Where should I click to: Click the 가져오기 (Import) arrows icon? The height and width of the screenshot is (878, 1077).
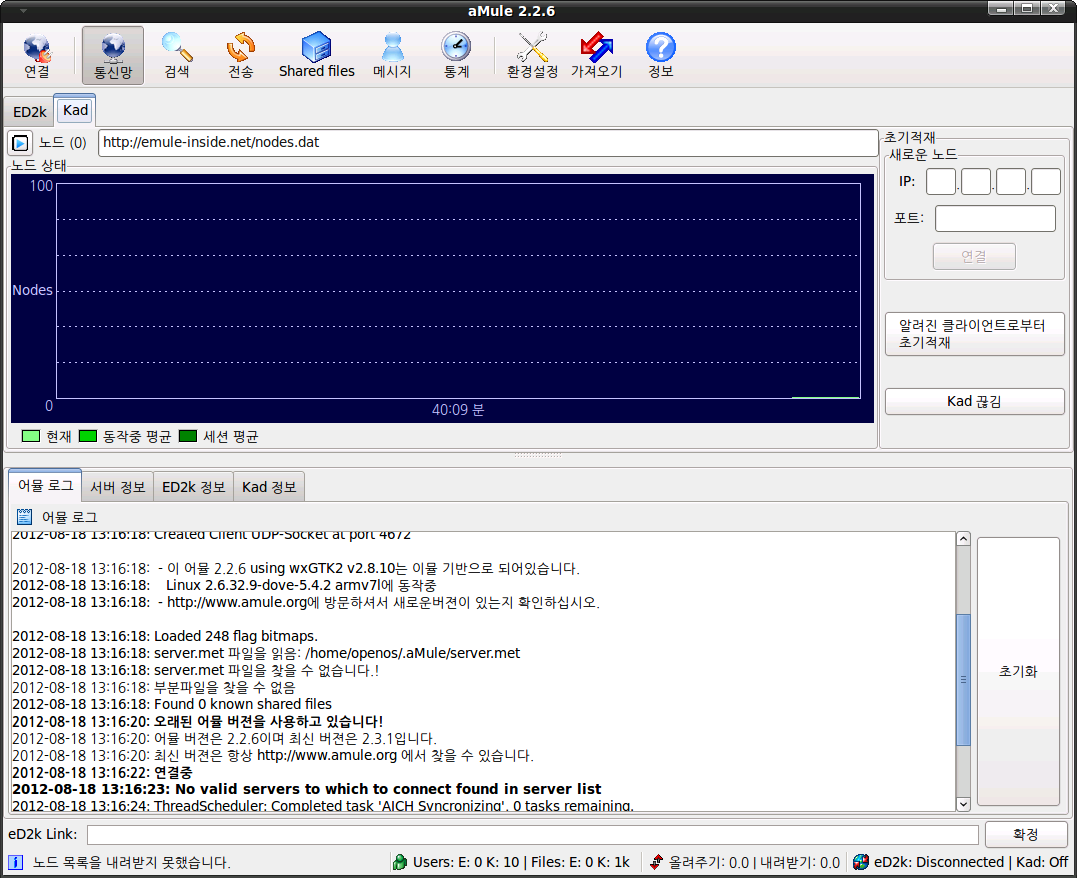click(596, 55)
